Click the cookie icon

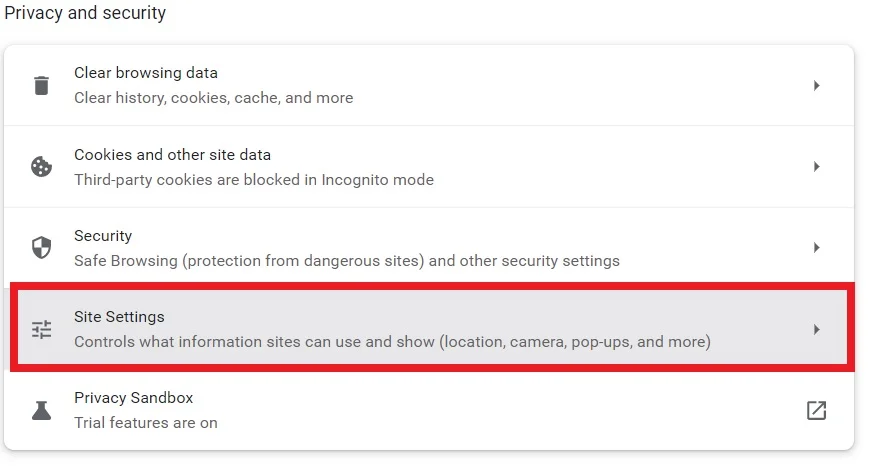(x=41, y=167)
